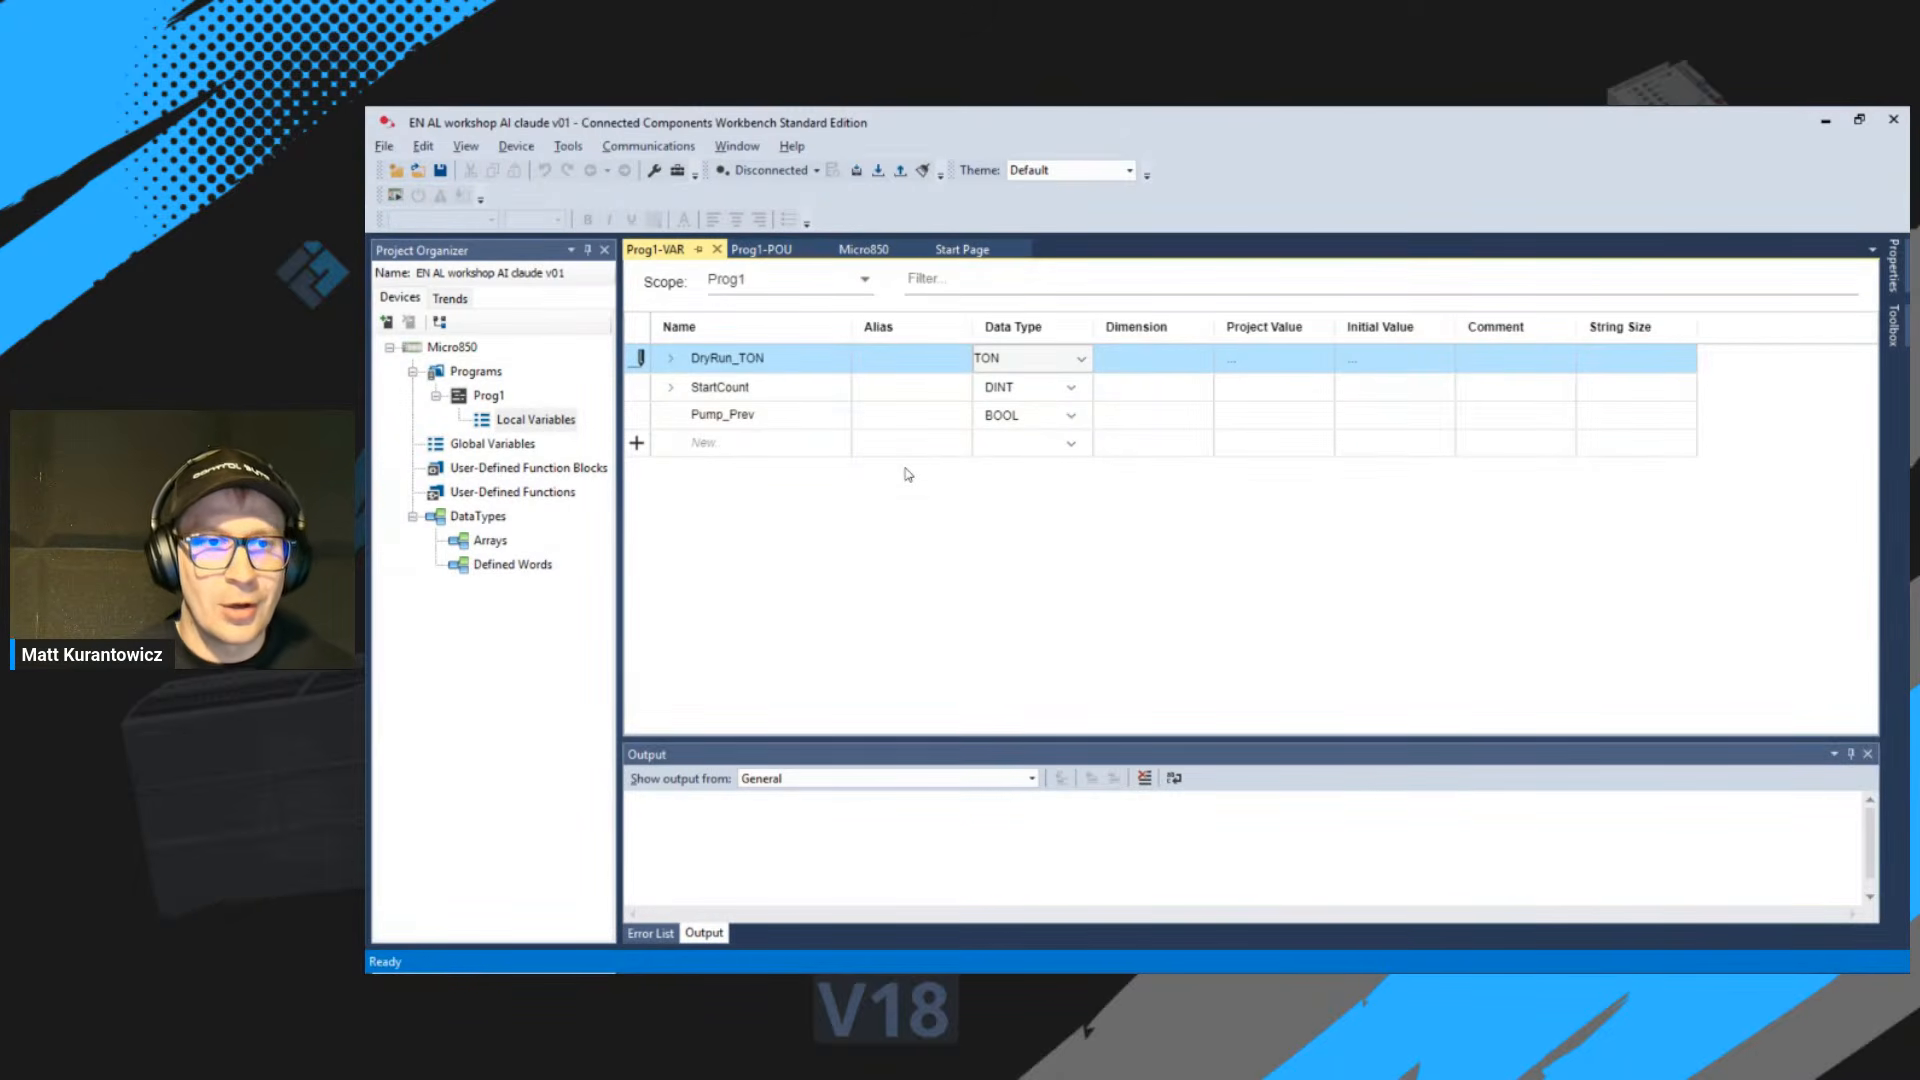The height and width of the screenshot is (1080, 1920).
Task: Open Project Organizer window options dropdown
Action: coord(571,250)
